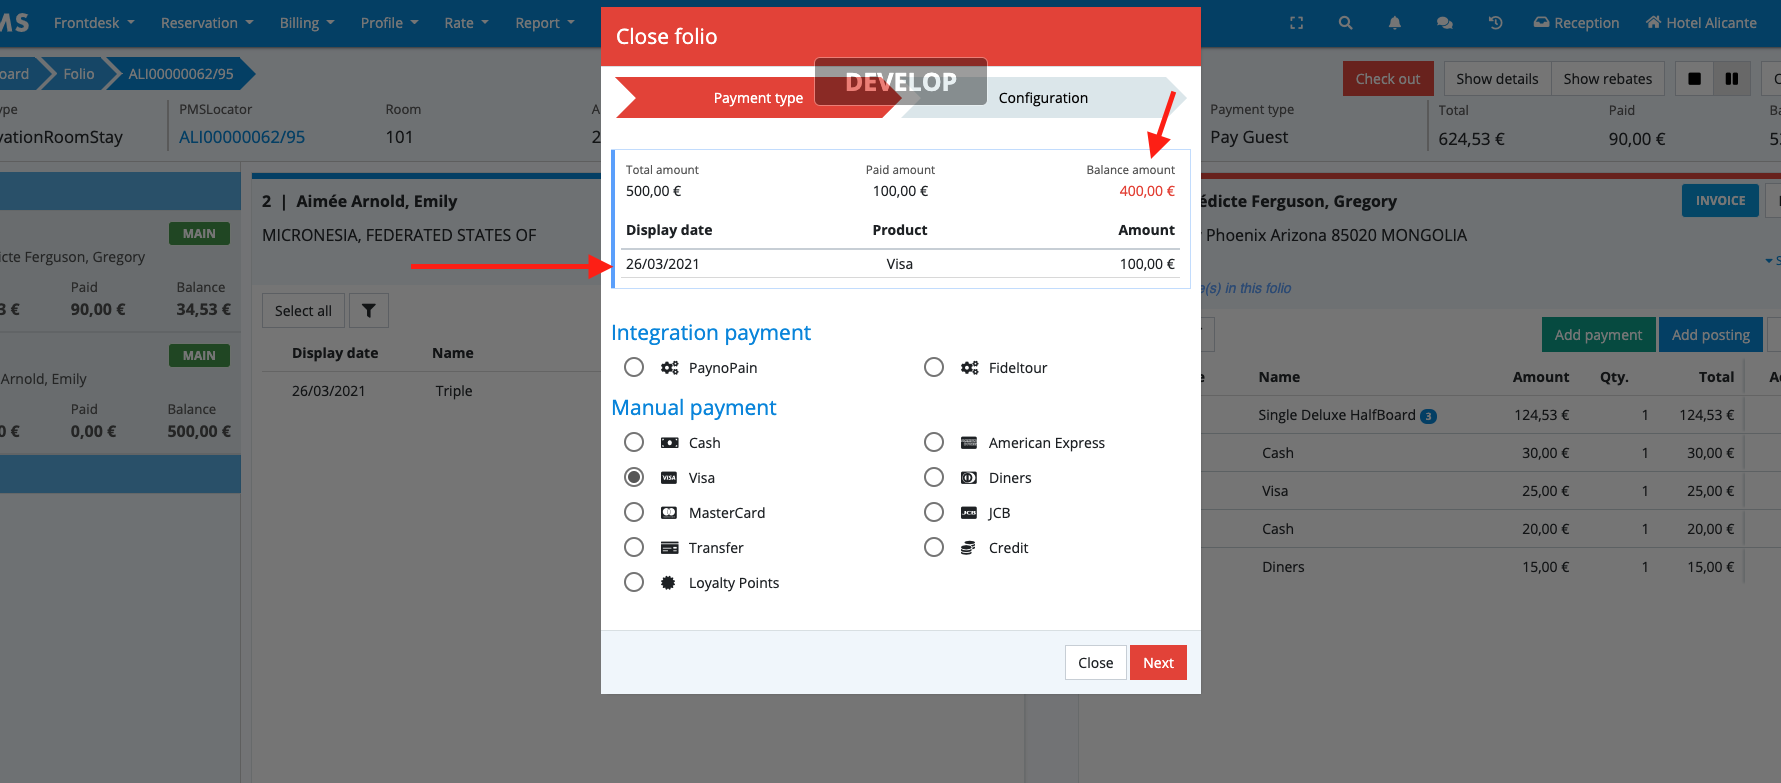Click the INVOICE button
1781x783 pixels.
pyautogui.click(x=1720, y=201)
